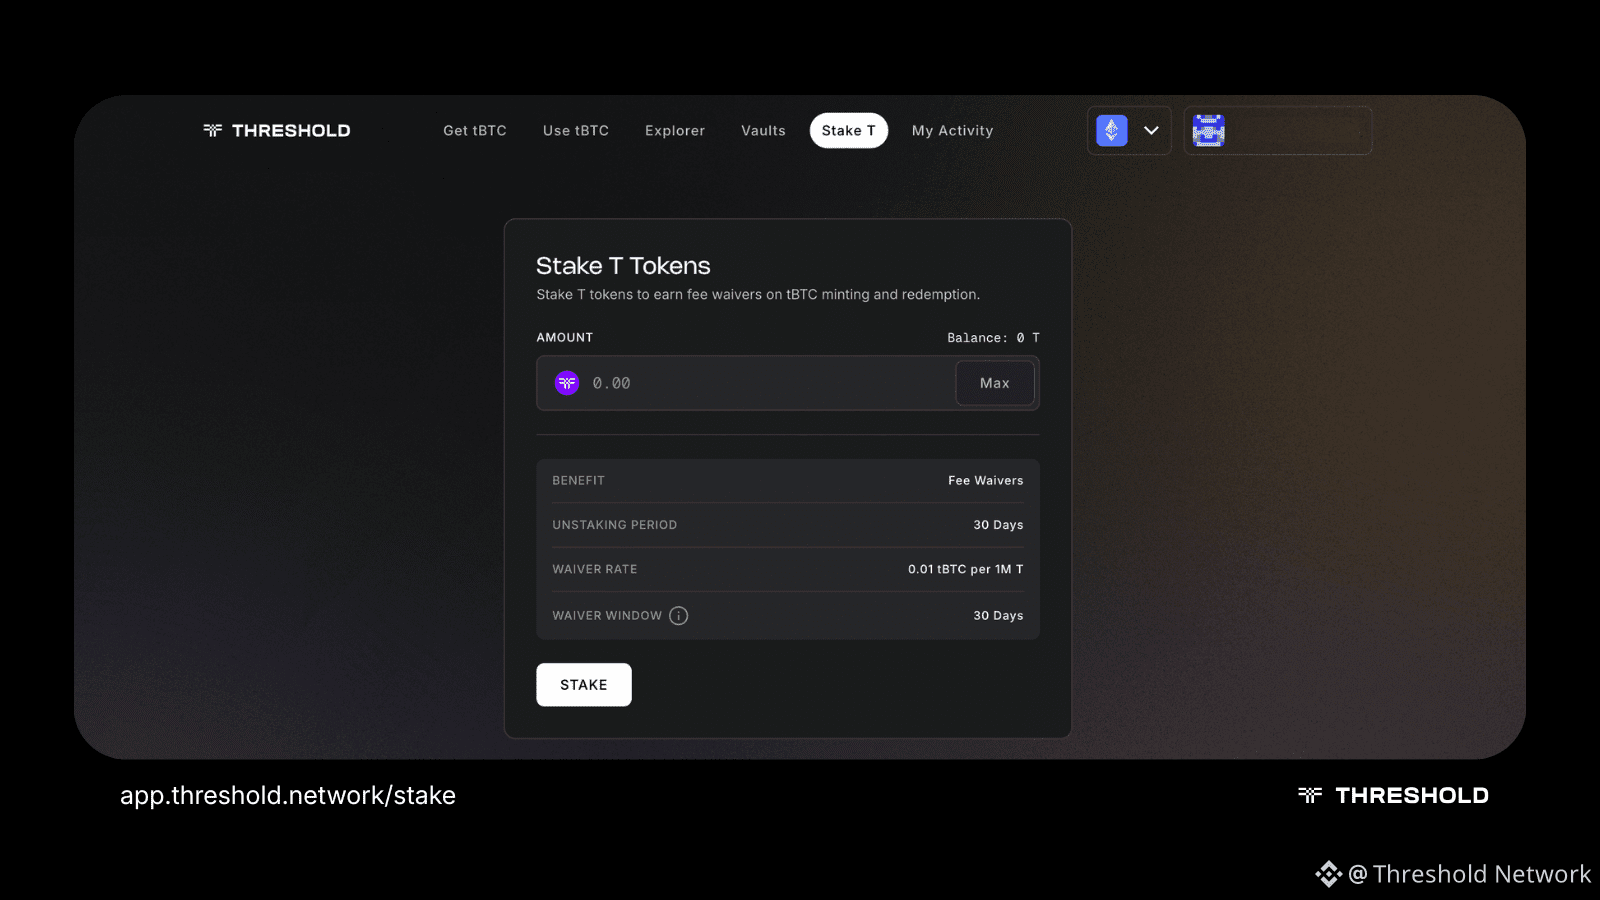Click the UNSTAKING PERIOD label
The width and height of the screenshot is (1600, 900).
tap(615, 525)
